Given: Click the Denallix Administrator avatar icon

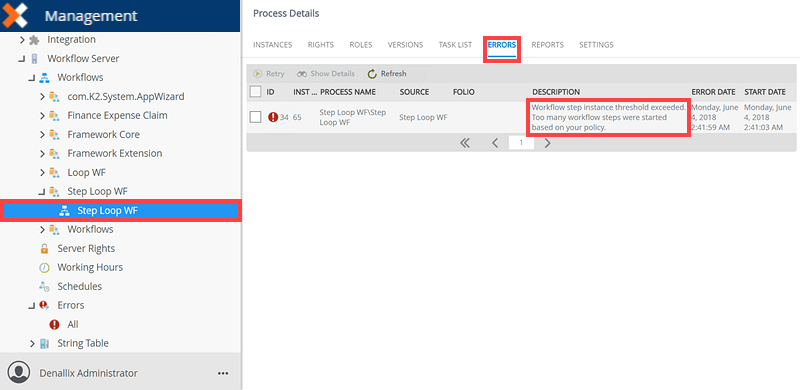Looking at the screenshot, I should [x=19, y=372].
